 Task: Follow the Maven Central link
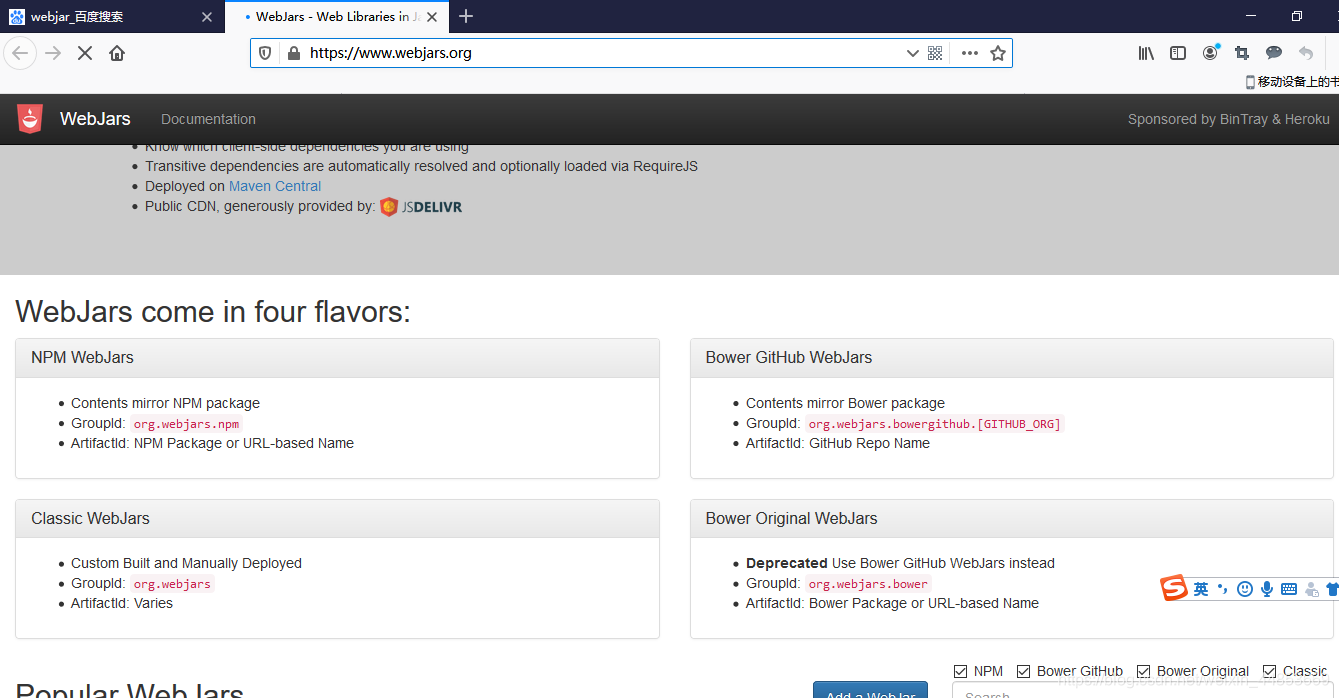(275, 186)
